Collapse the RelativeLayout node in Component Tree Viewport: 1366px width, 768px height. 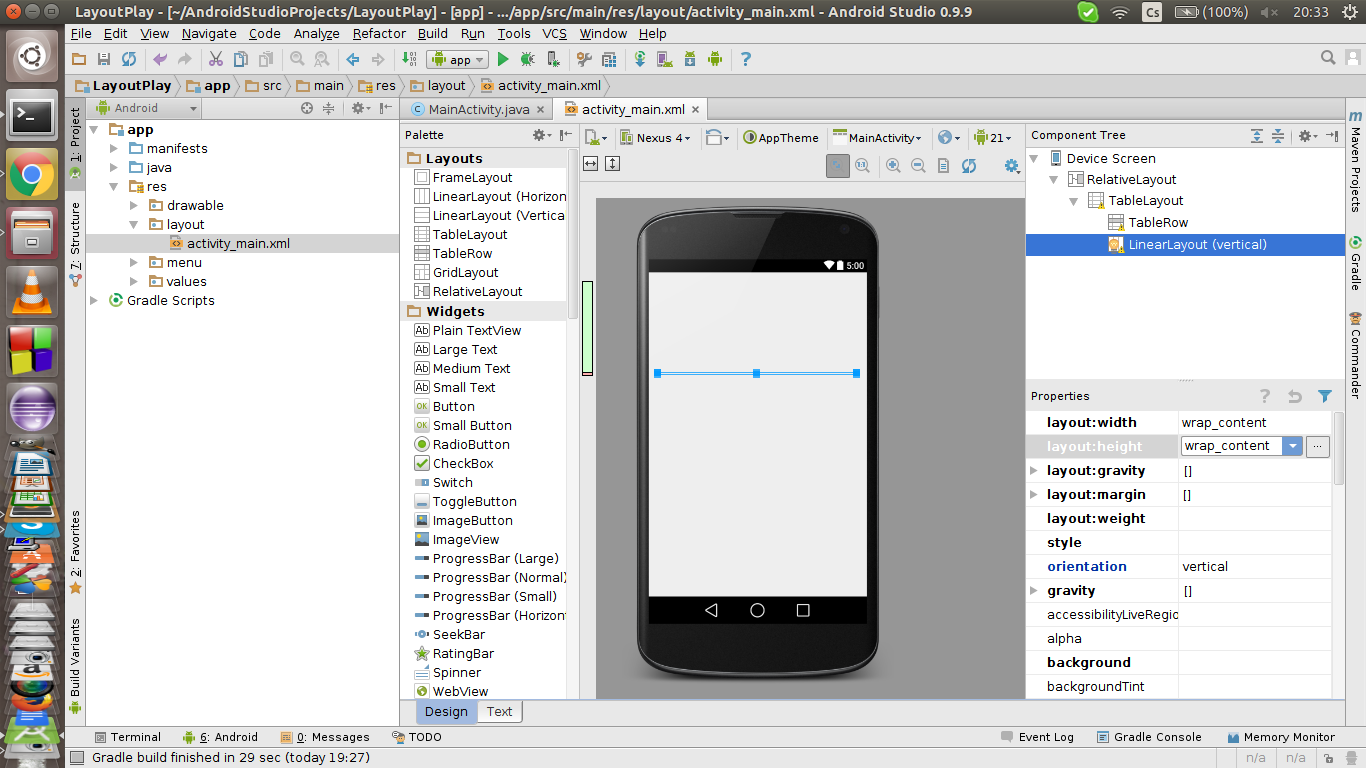coord(1055,180)
